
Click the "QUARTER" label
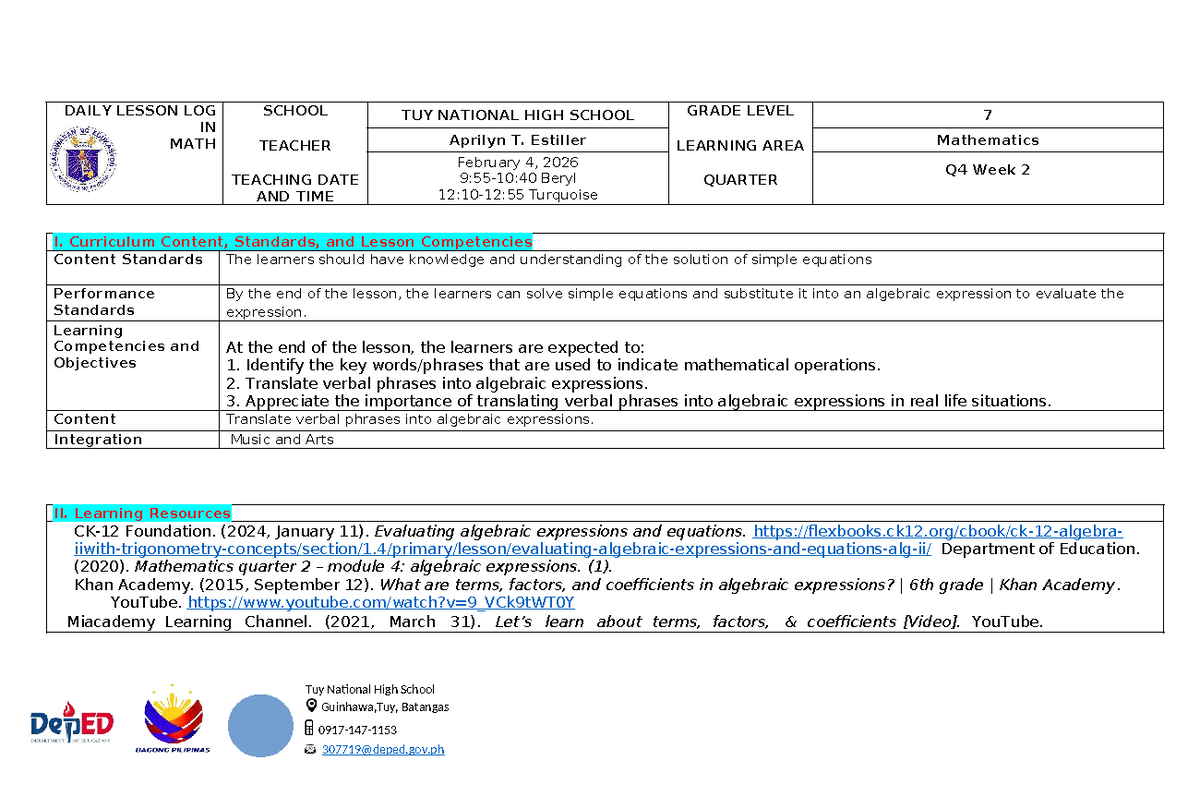pyautogui.click(x=741, y=180)
